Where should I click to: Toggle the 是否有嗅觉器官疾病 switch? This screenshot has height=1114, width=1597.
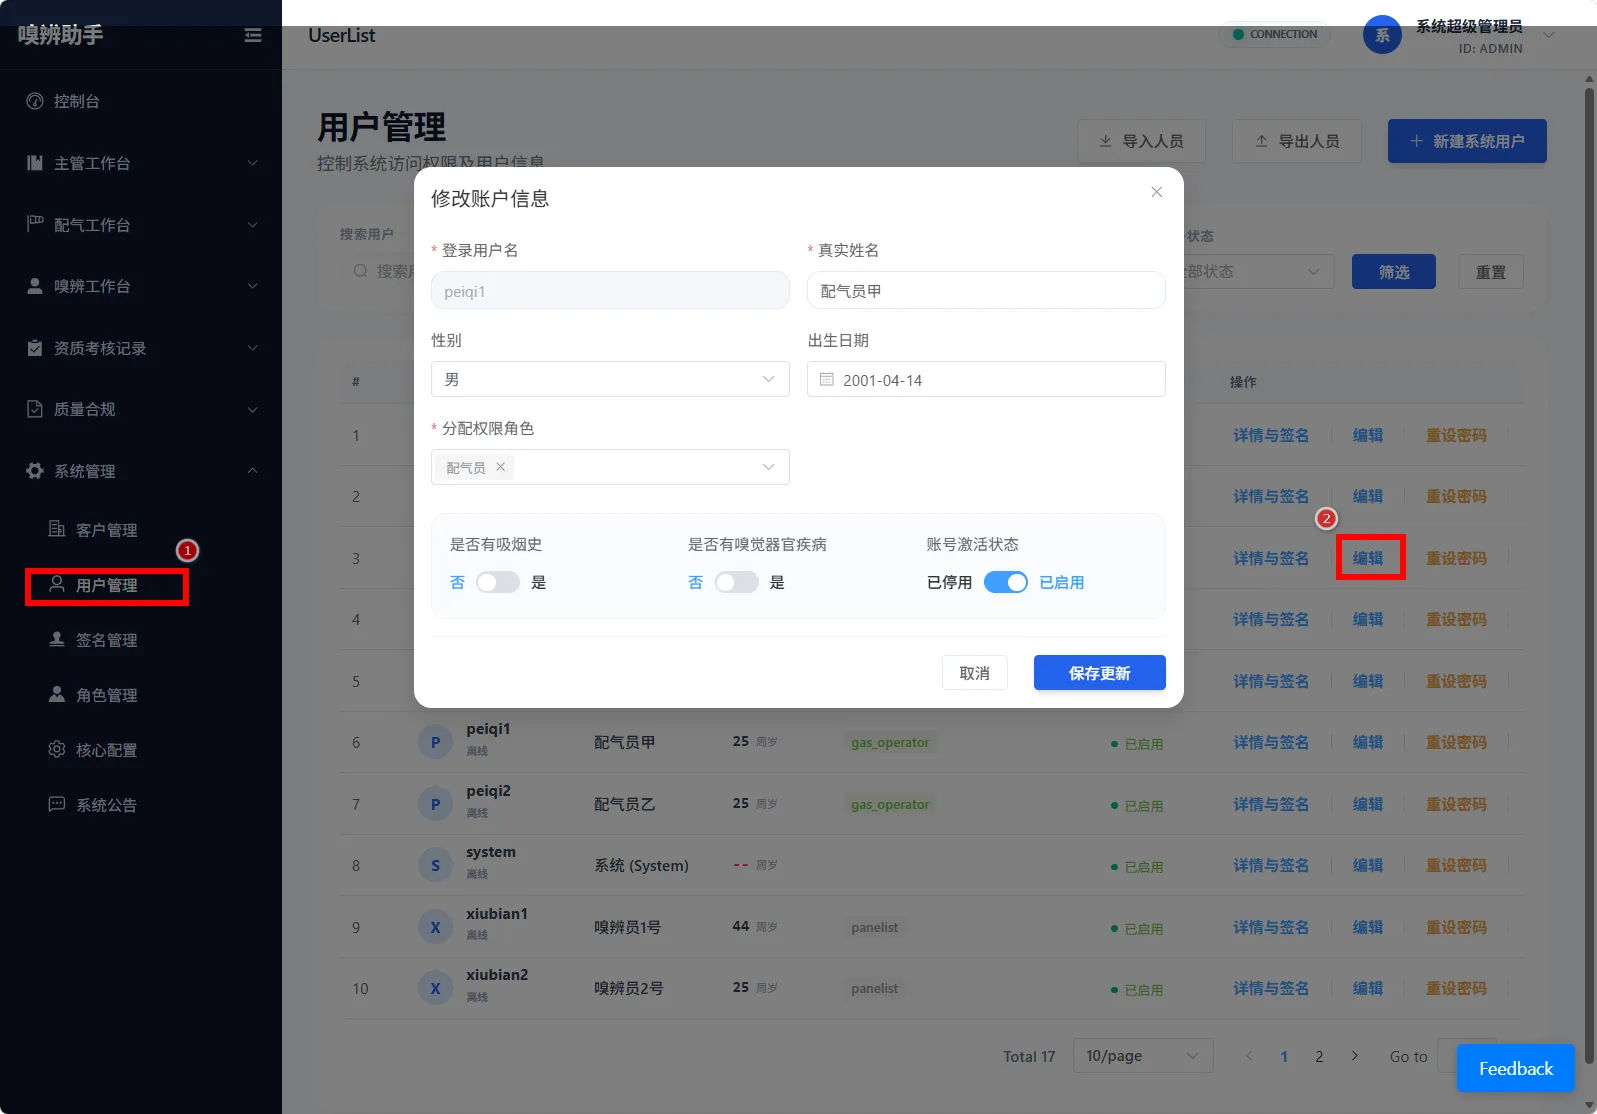tap(736, 582)
